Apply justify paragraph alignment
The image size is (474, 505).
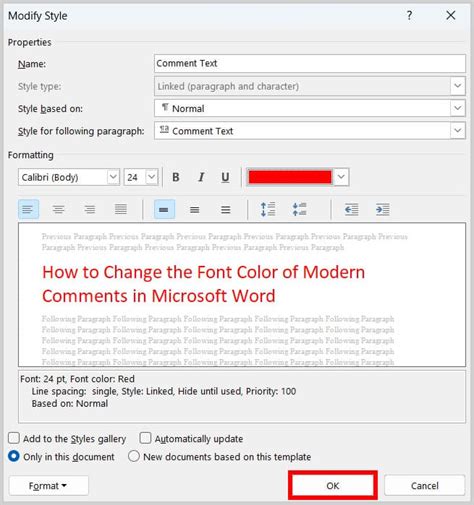click(x=121, y=209)
